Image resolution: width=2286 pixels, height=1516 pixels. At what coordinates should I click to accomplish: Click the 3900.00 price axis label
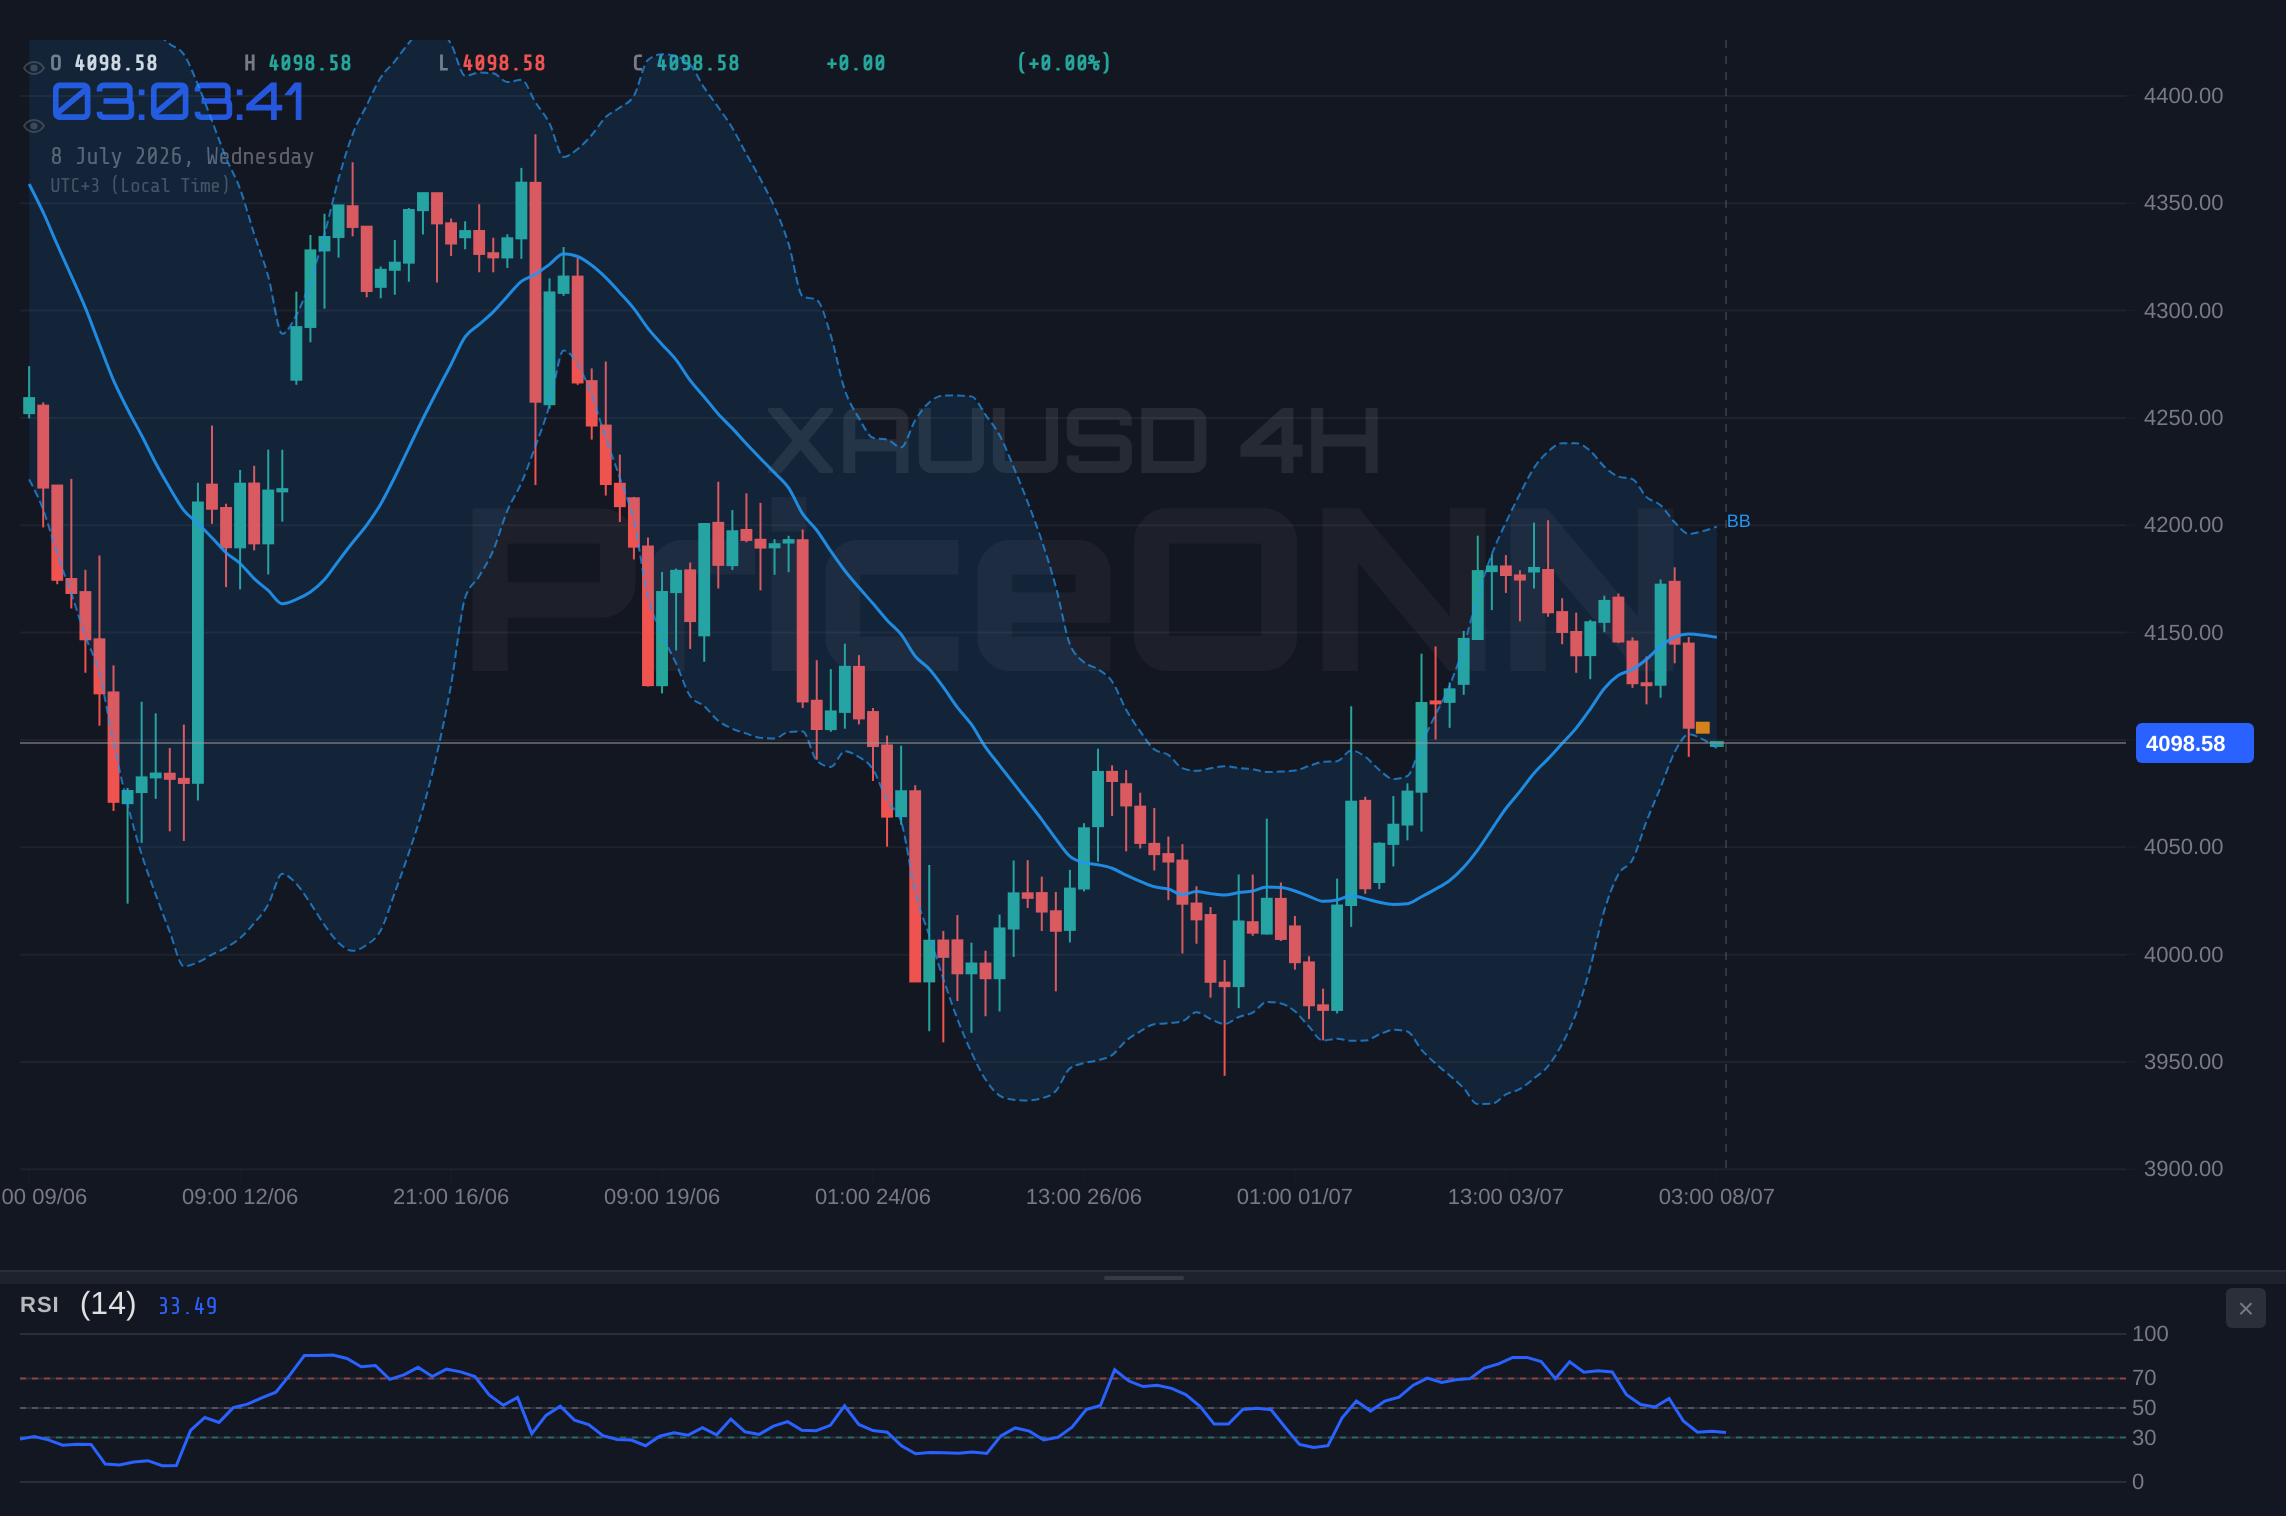click(2183, 1169)
